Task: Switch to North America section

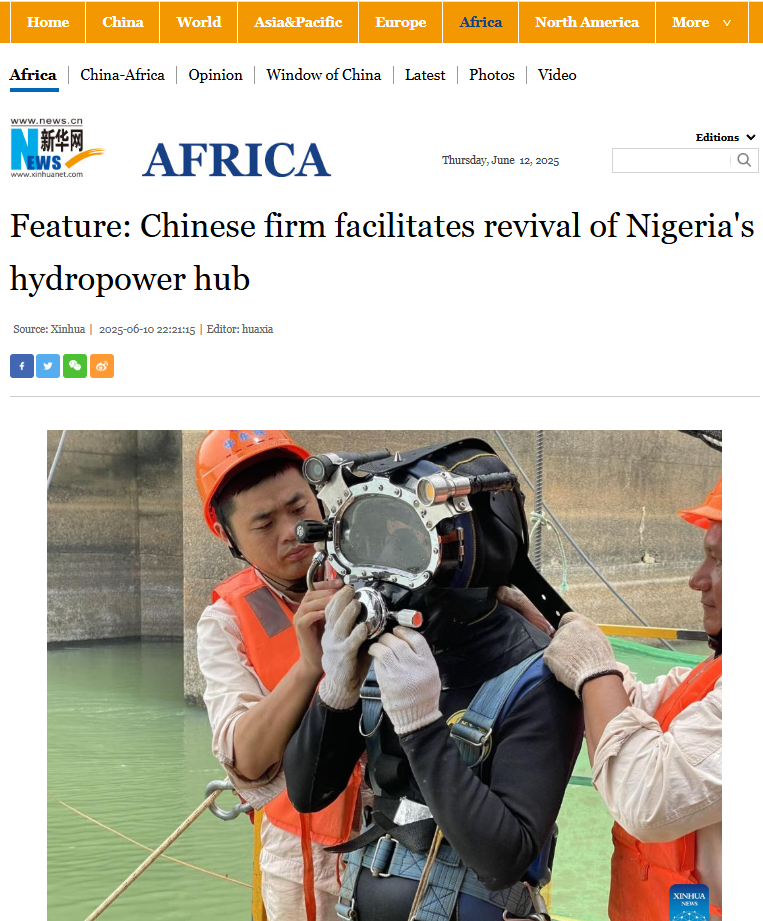Action: 587,22
